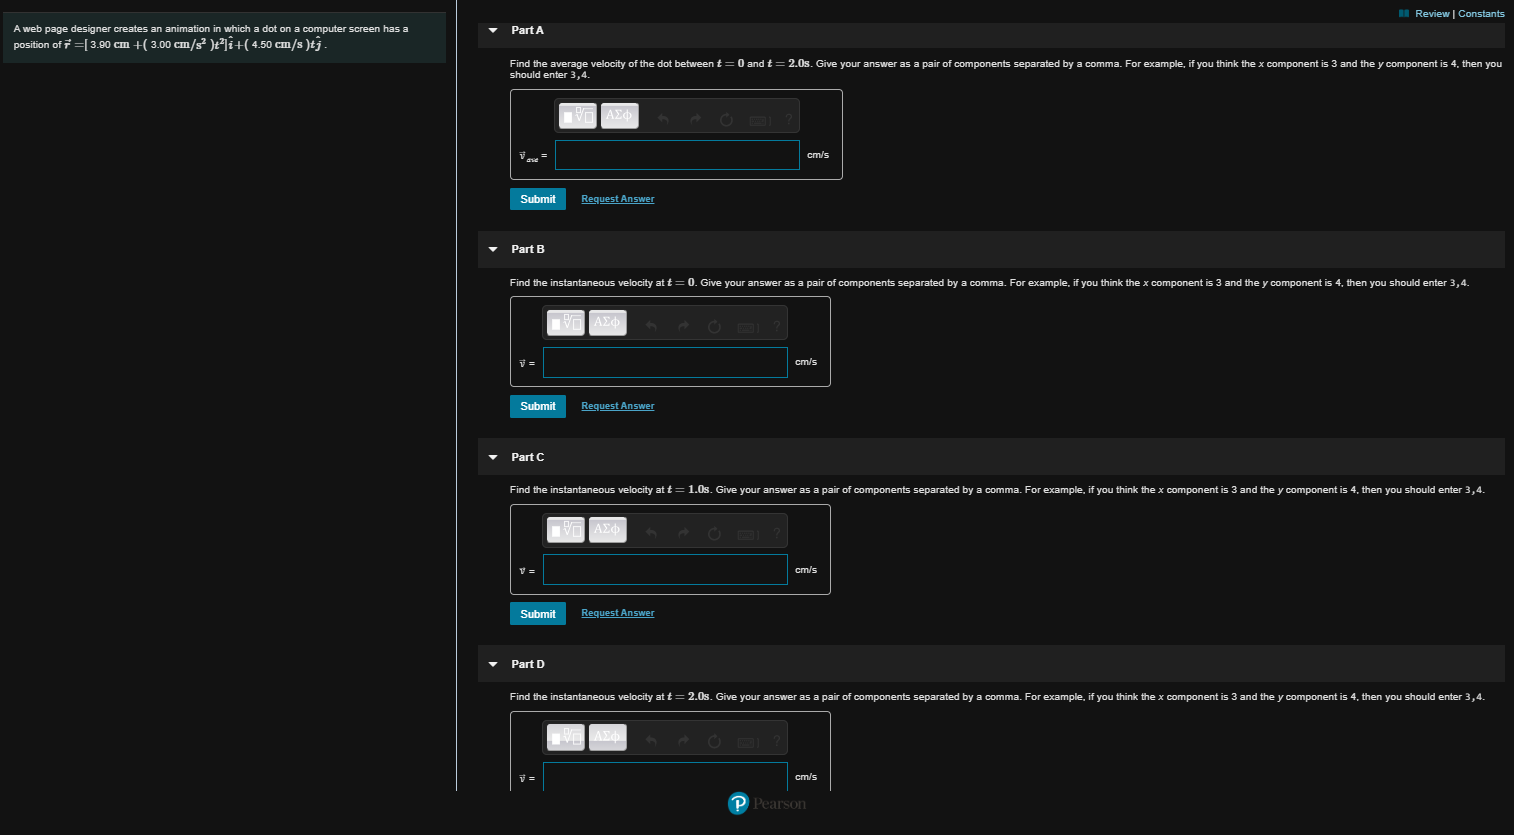
Task: Collapse the Part A section
Action: click(492, 30)
